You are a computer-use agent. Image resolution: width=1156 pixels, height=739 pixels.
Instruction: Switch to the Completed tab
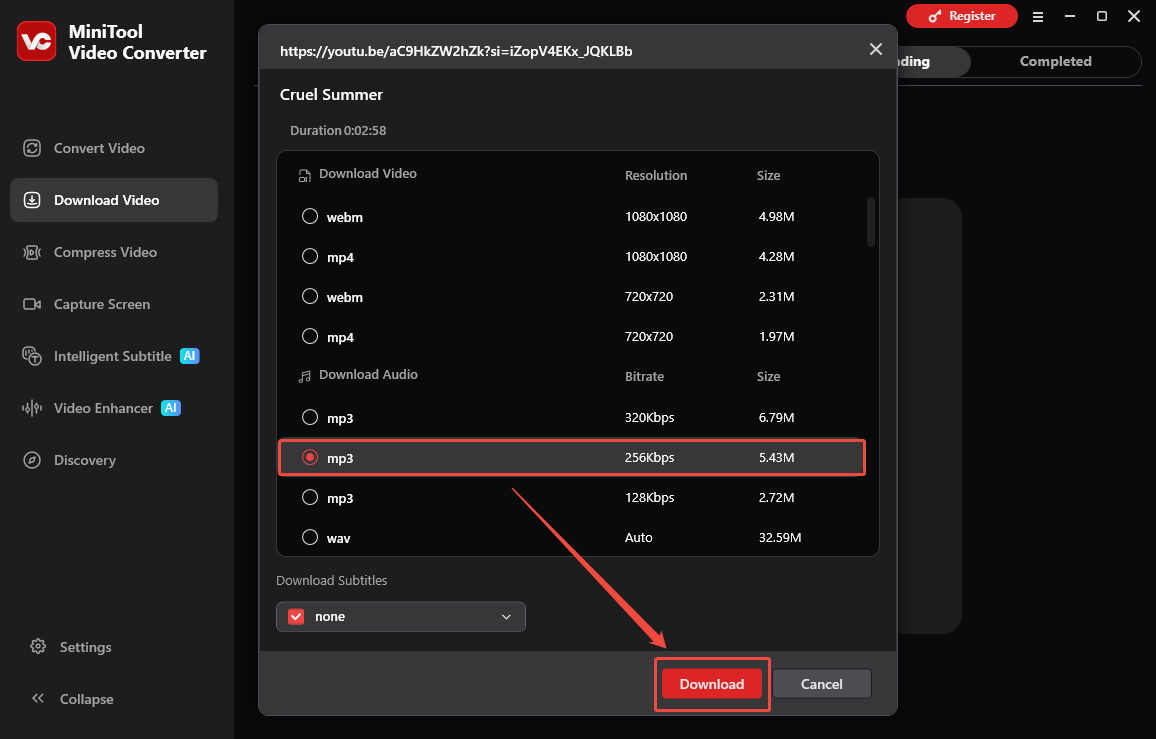(1055, 61)
